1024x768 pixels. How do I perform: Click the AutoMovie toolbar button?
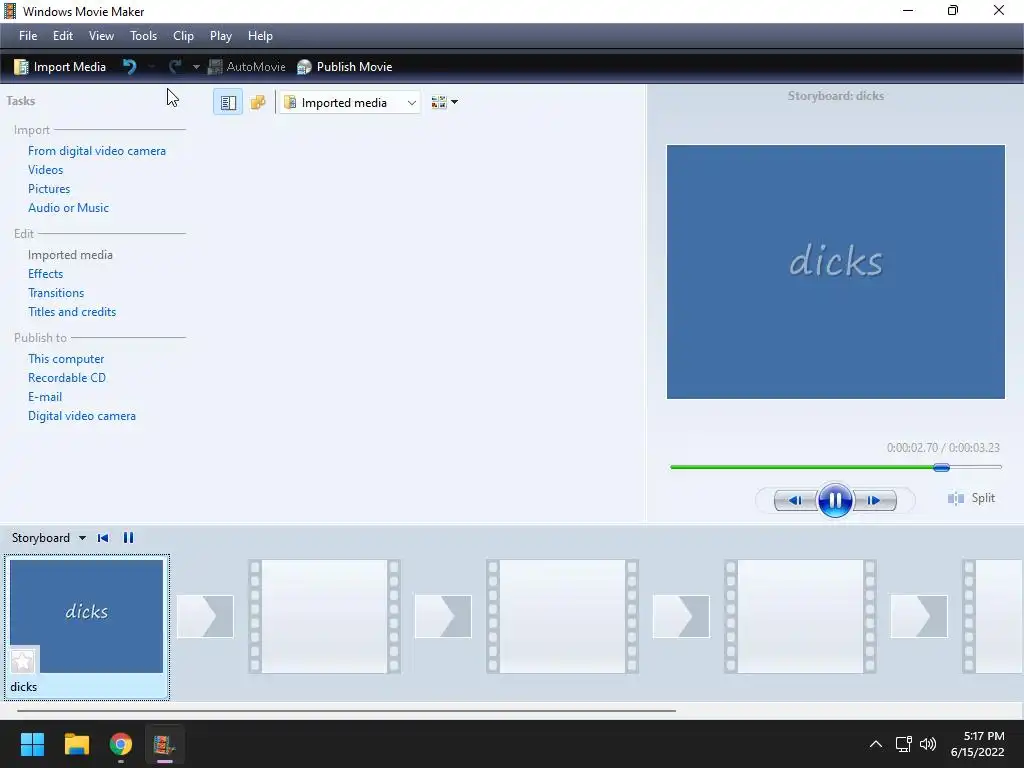tap(247, 67)
